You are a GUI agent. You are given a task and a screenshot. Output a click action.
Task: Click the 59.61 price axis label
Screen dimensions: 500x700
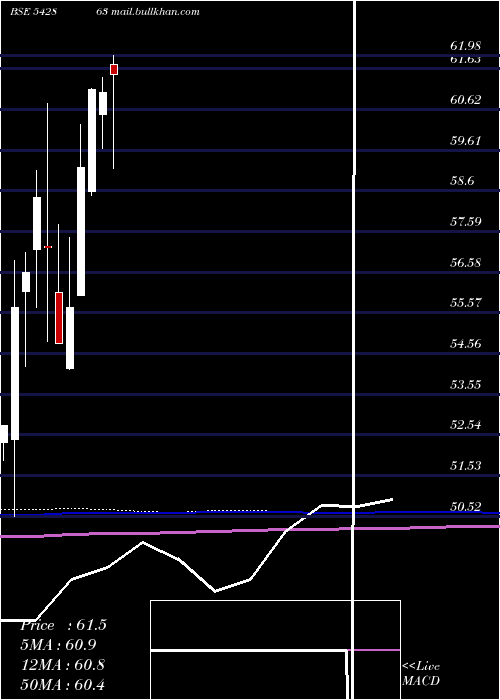(x=466, y=141)
